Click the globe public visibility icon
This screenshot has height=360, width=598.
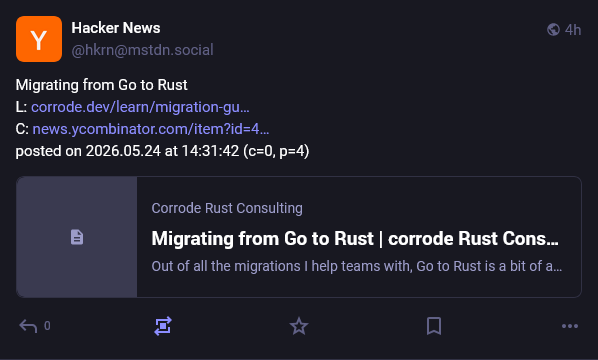pos(553,29)
